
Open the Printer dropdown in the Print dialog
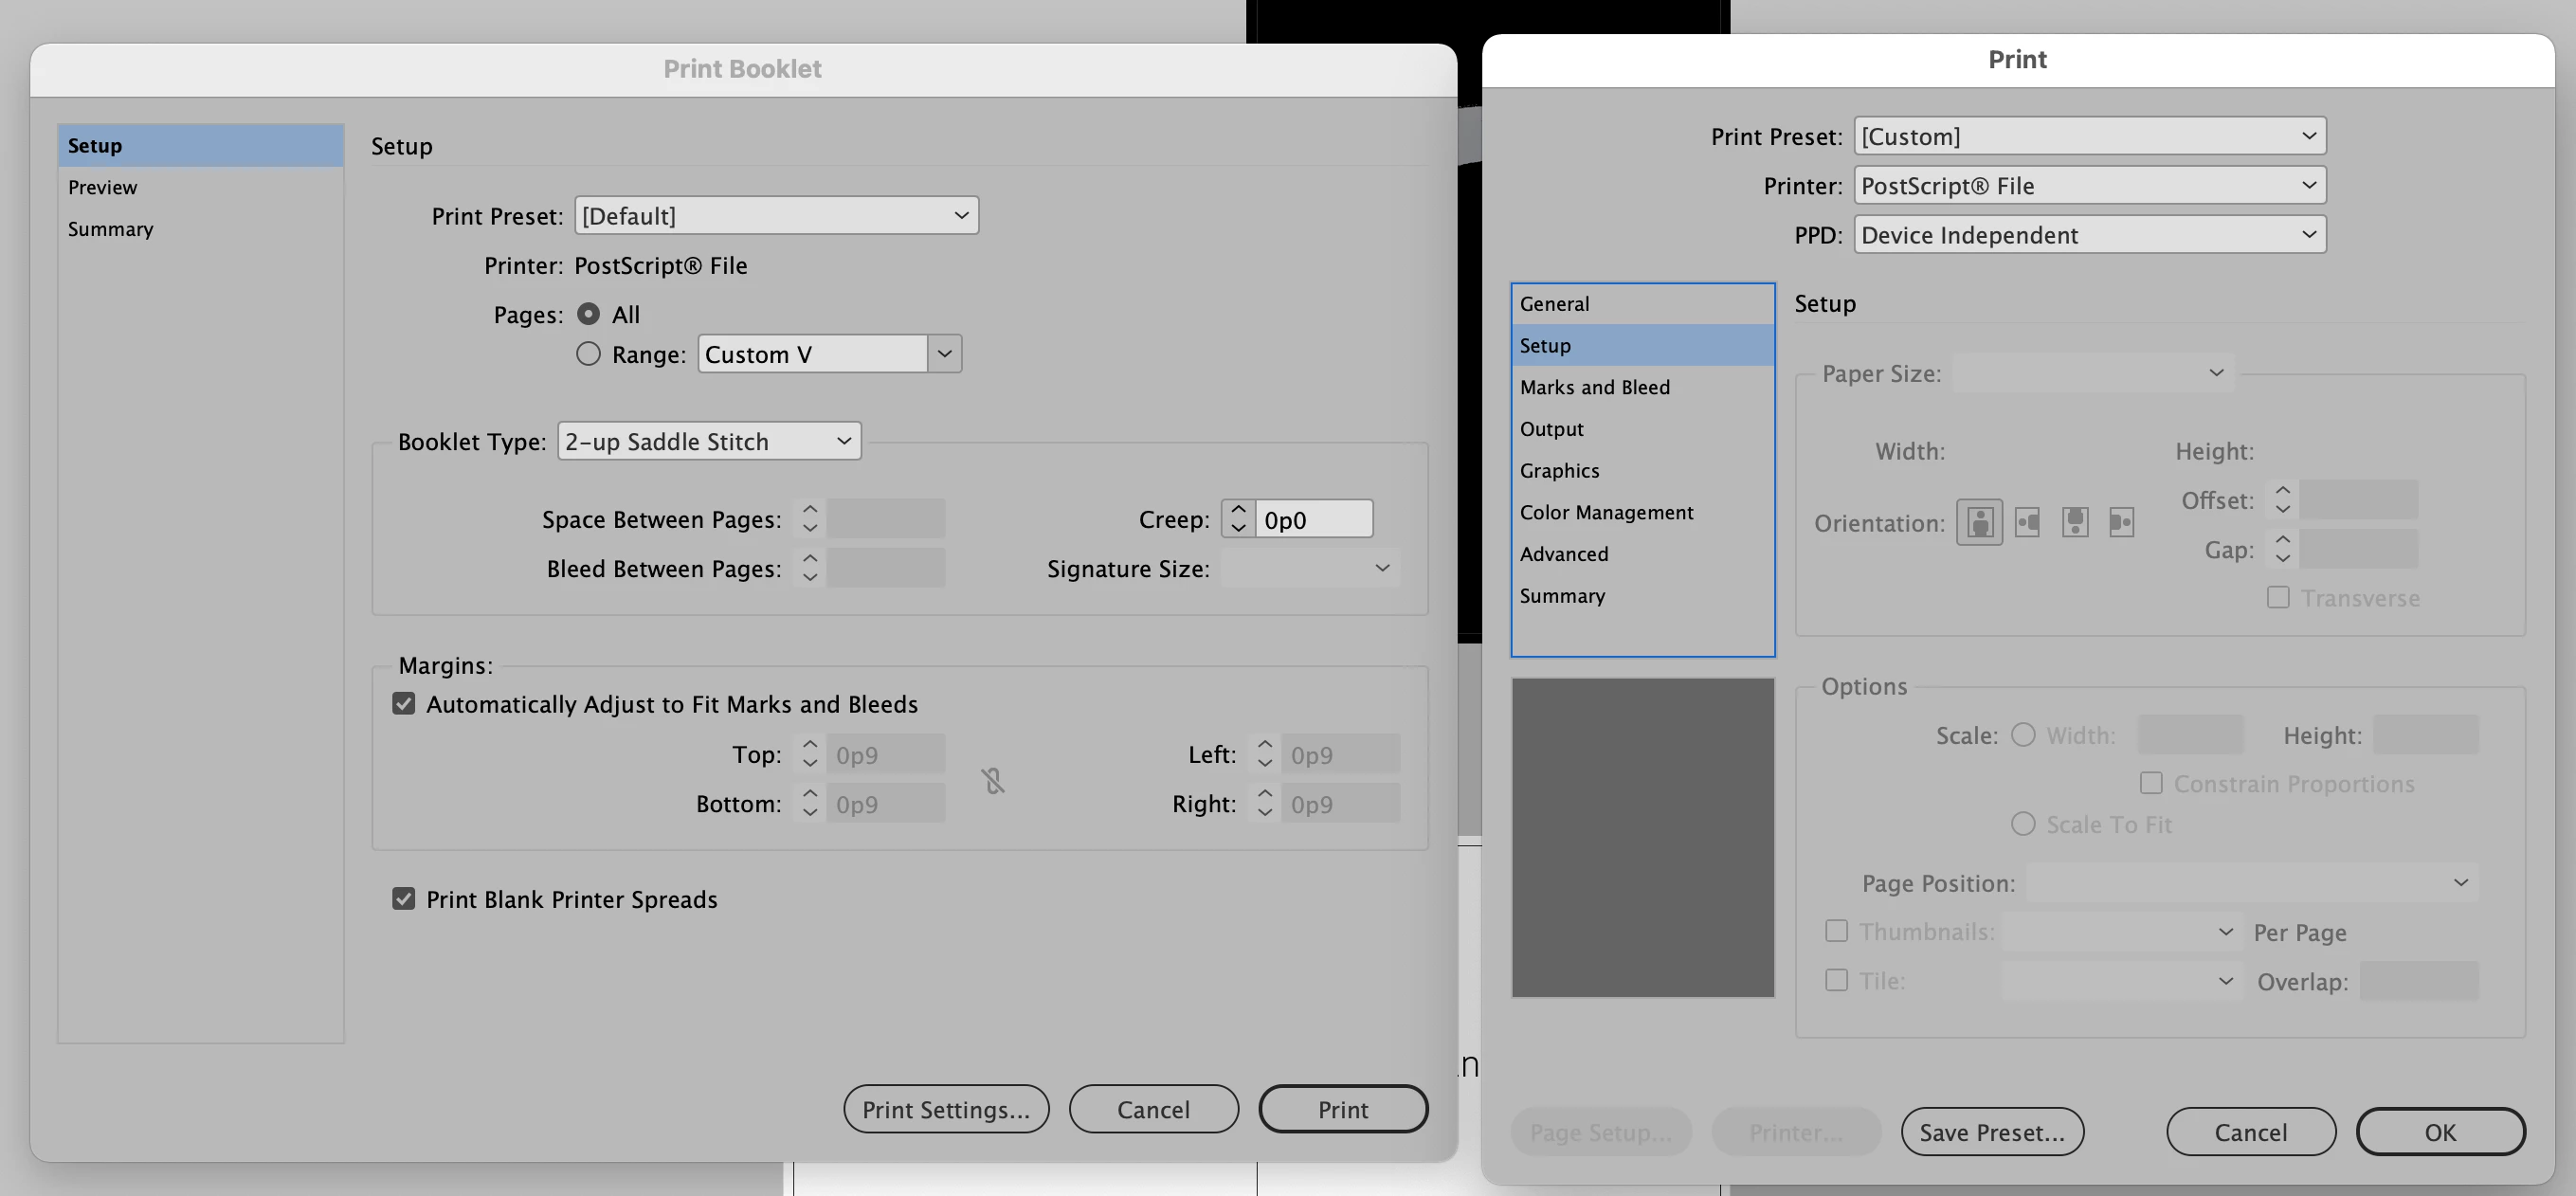2089,186
